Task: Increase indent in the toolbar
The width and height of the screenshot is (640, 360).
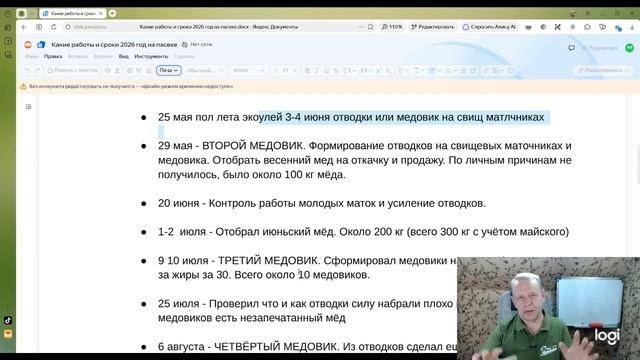Action: click(473, 71)
